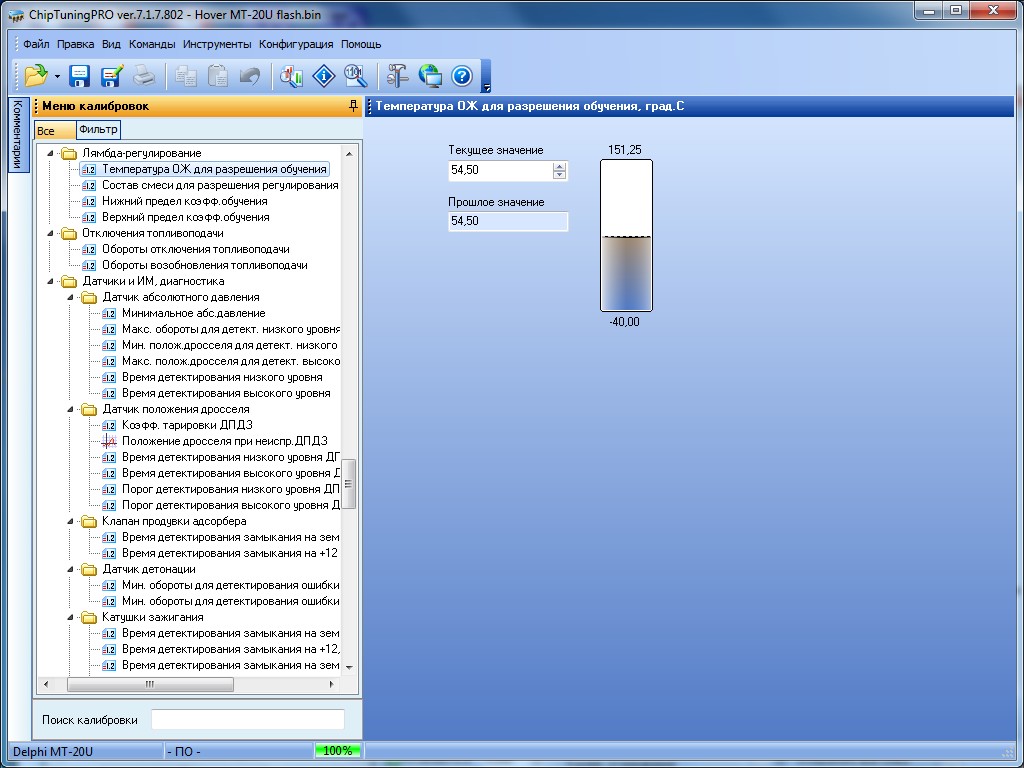The height and width of the screenshot is (768, 1024).
Task: Open the Инструменты menu
Action: point(217,44)
